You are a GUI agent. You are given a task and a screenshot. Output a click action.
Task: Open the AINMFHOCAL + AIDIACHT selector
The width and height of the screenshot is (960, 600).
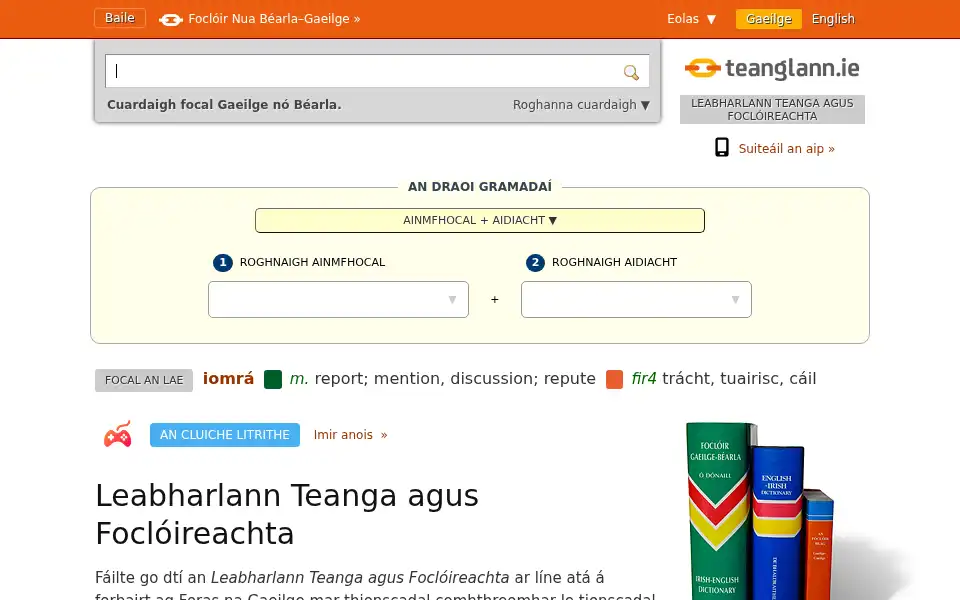pos(480,220)
